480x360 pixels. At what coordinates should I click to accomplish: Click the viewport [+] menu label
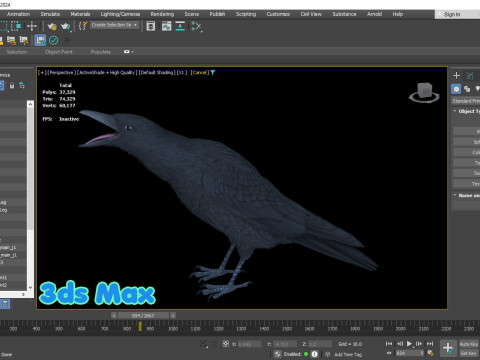point(42,72)
